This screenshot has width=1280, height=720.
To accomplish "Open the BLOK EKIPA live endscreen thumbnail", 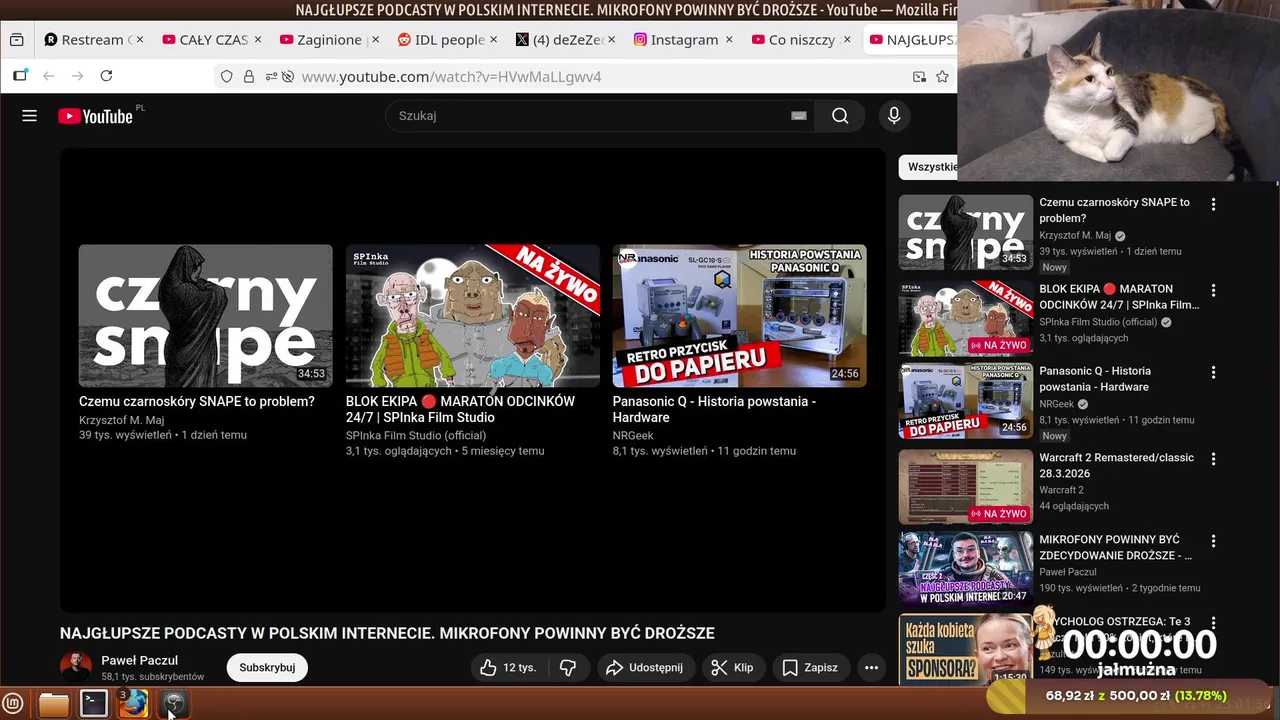I will 472,316.
